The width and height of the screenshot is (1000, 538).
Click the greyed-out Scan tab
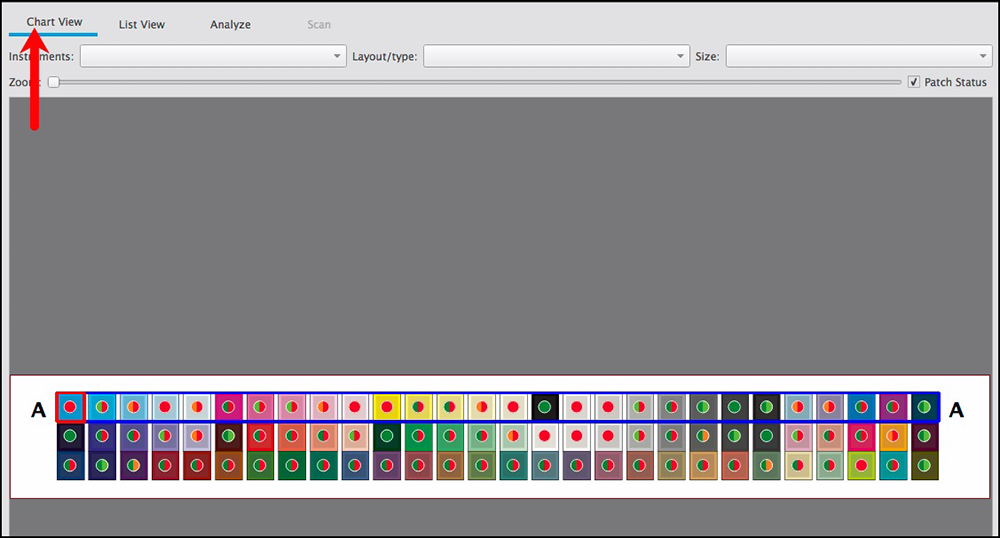point(319,24)
